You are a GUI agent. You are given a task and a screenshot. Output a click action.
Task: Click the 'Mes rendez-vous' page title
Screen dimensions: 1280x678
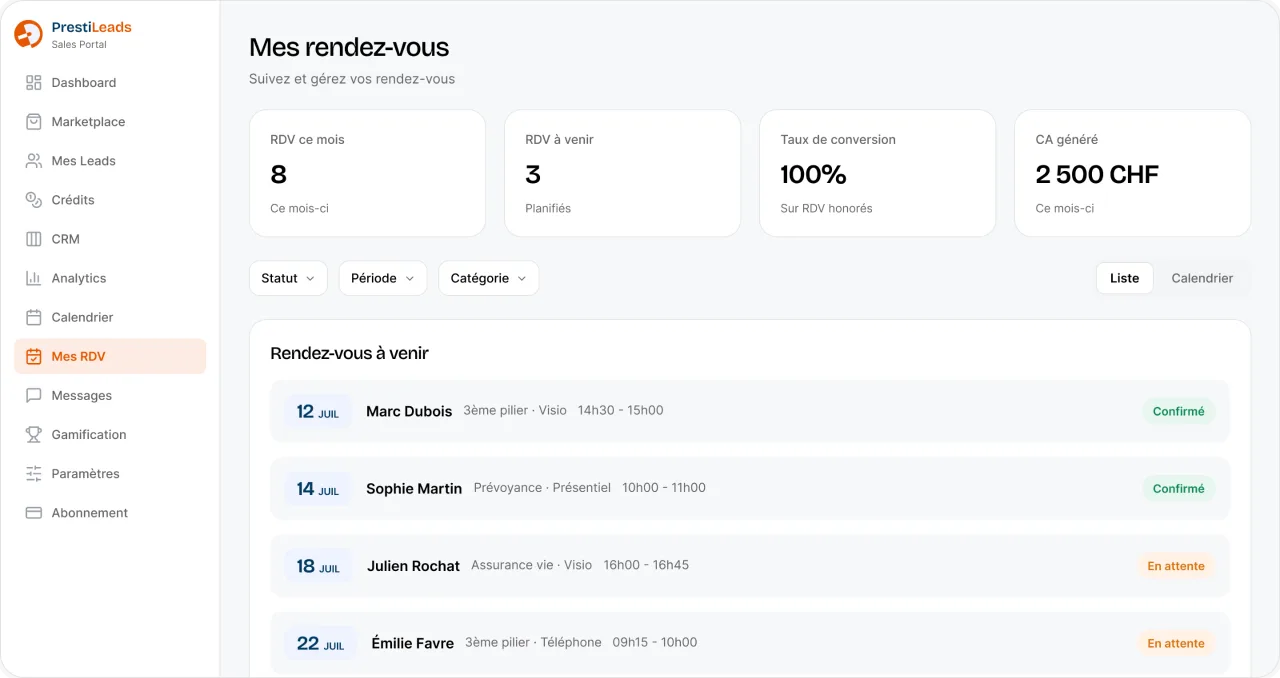[x=349, y=47]
